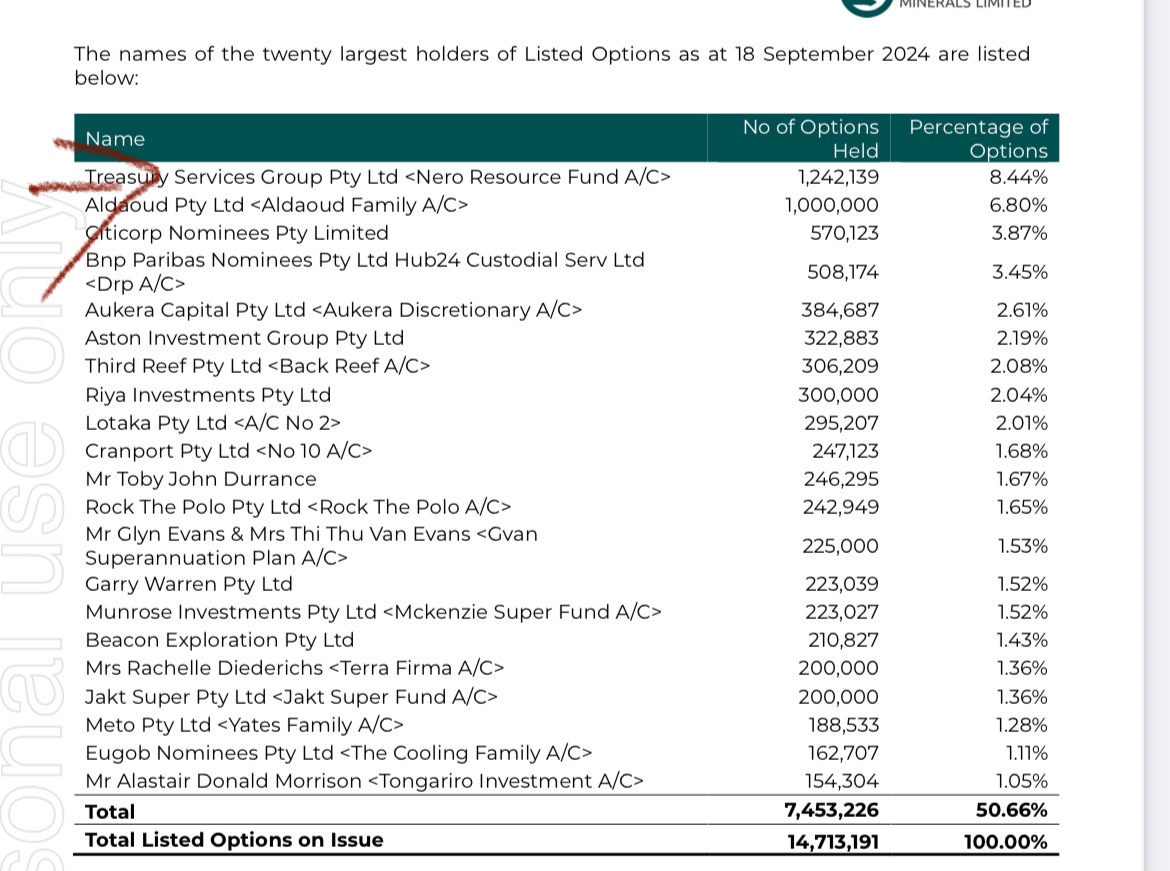Image resolution: width=1170 pixels, height=871 pixels.
Task: Select the percentage 2.04%
Action: click(1019, 395)
